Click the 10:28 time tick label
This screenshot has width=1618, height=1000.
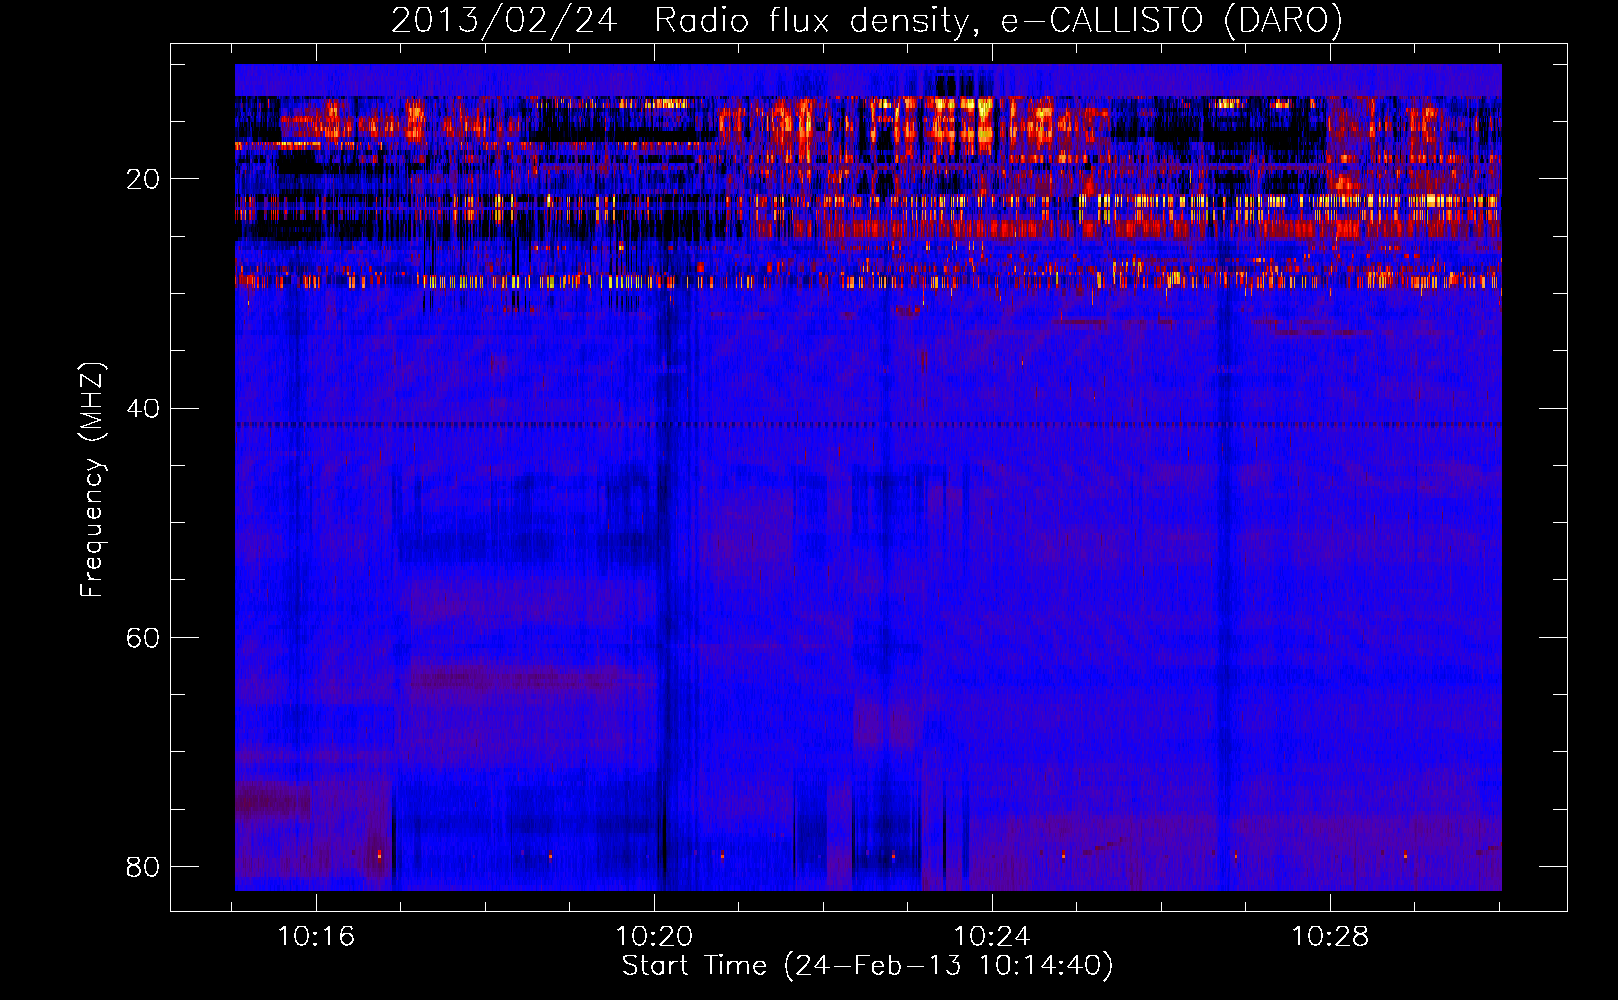click(1330, 937)
